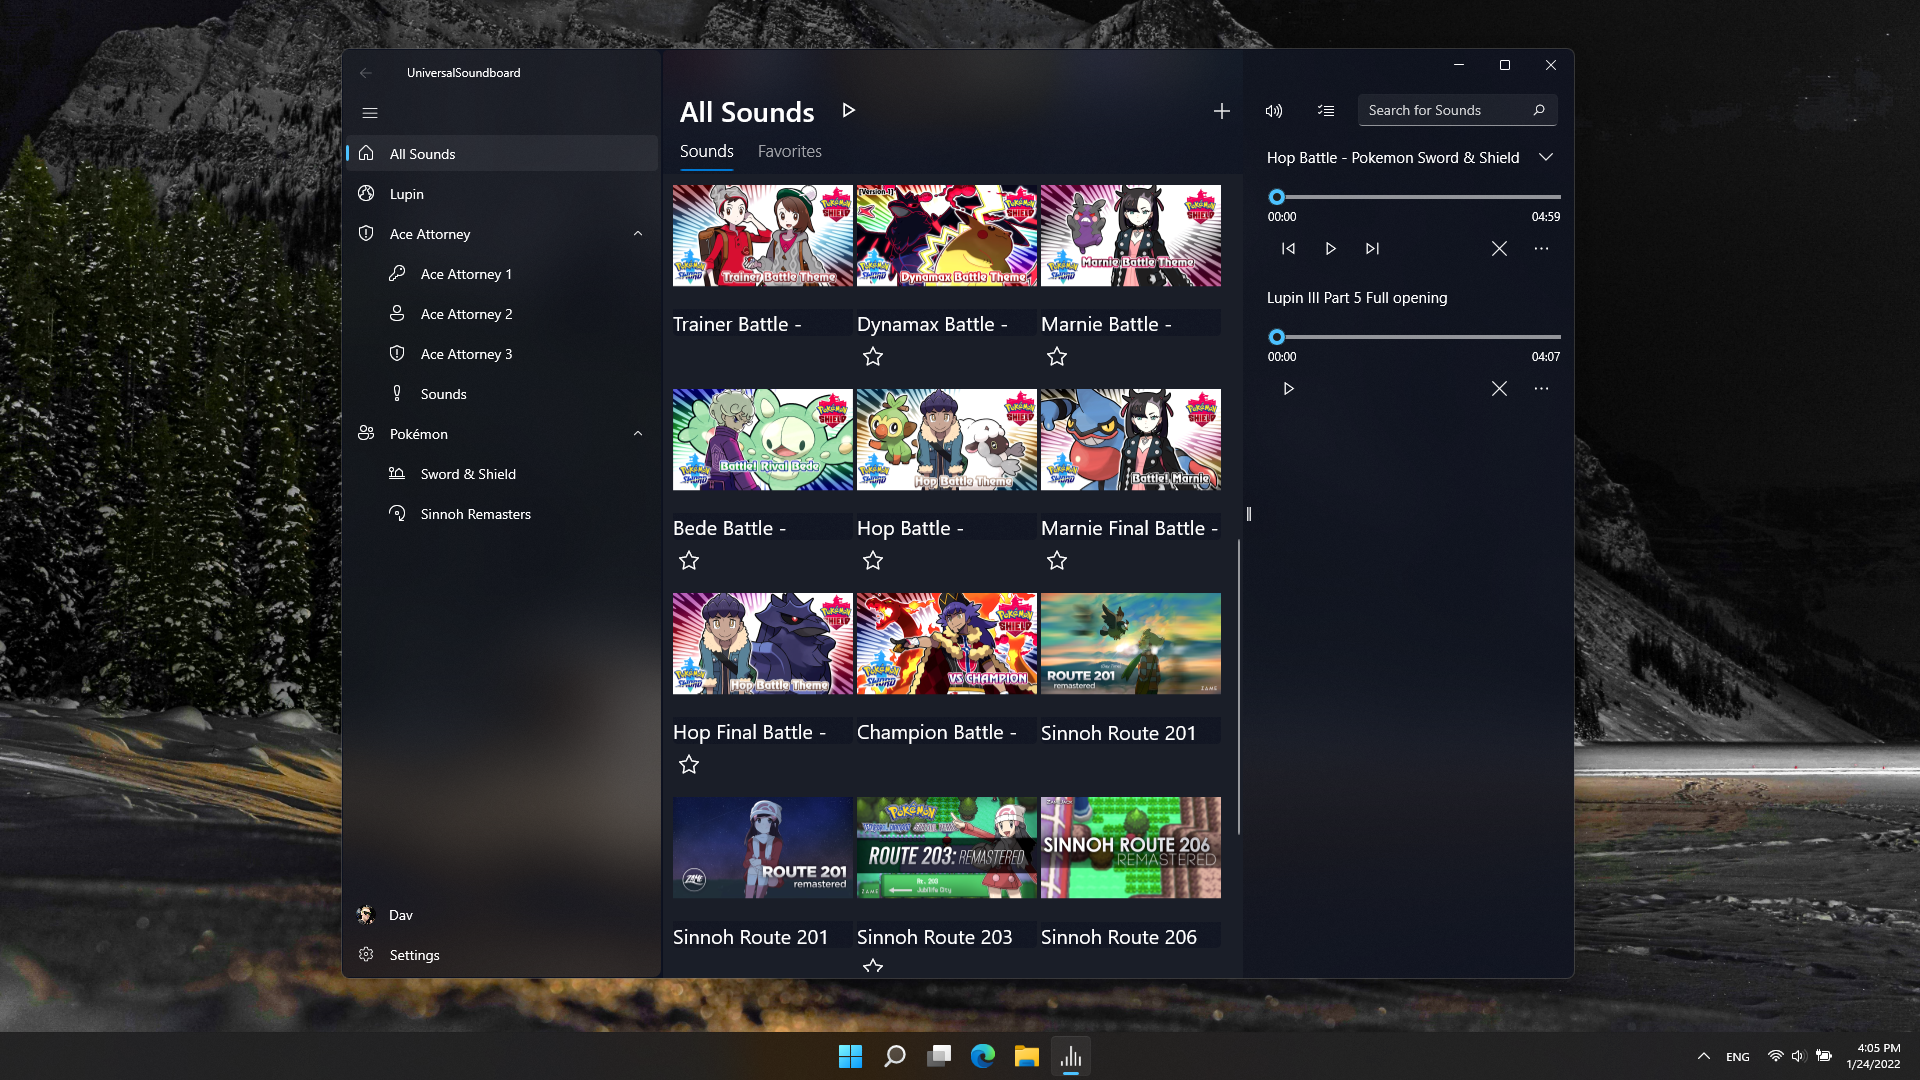This screenshot has width=1920, height=1080.
Task: Click the search magnifier in the Sounds search box
Action: (1539, 110)
